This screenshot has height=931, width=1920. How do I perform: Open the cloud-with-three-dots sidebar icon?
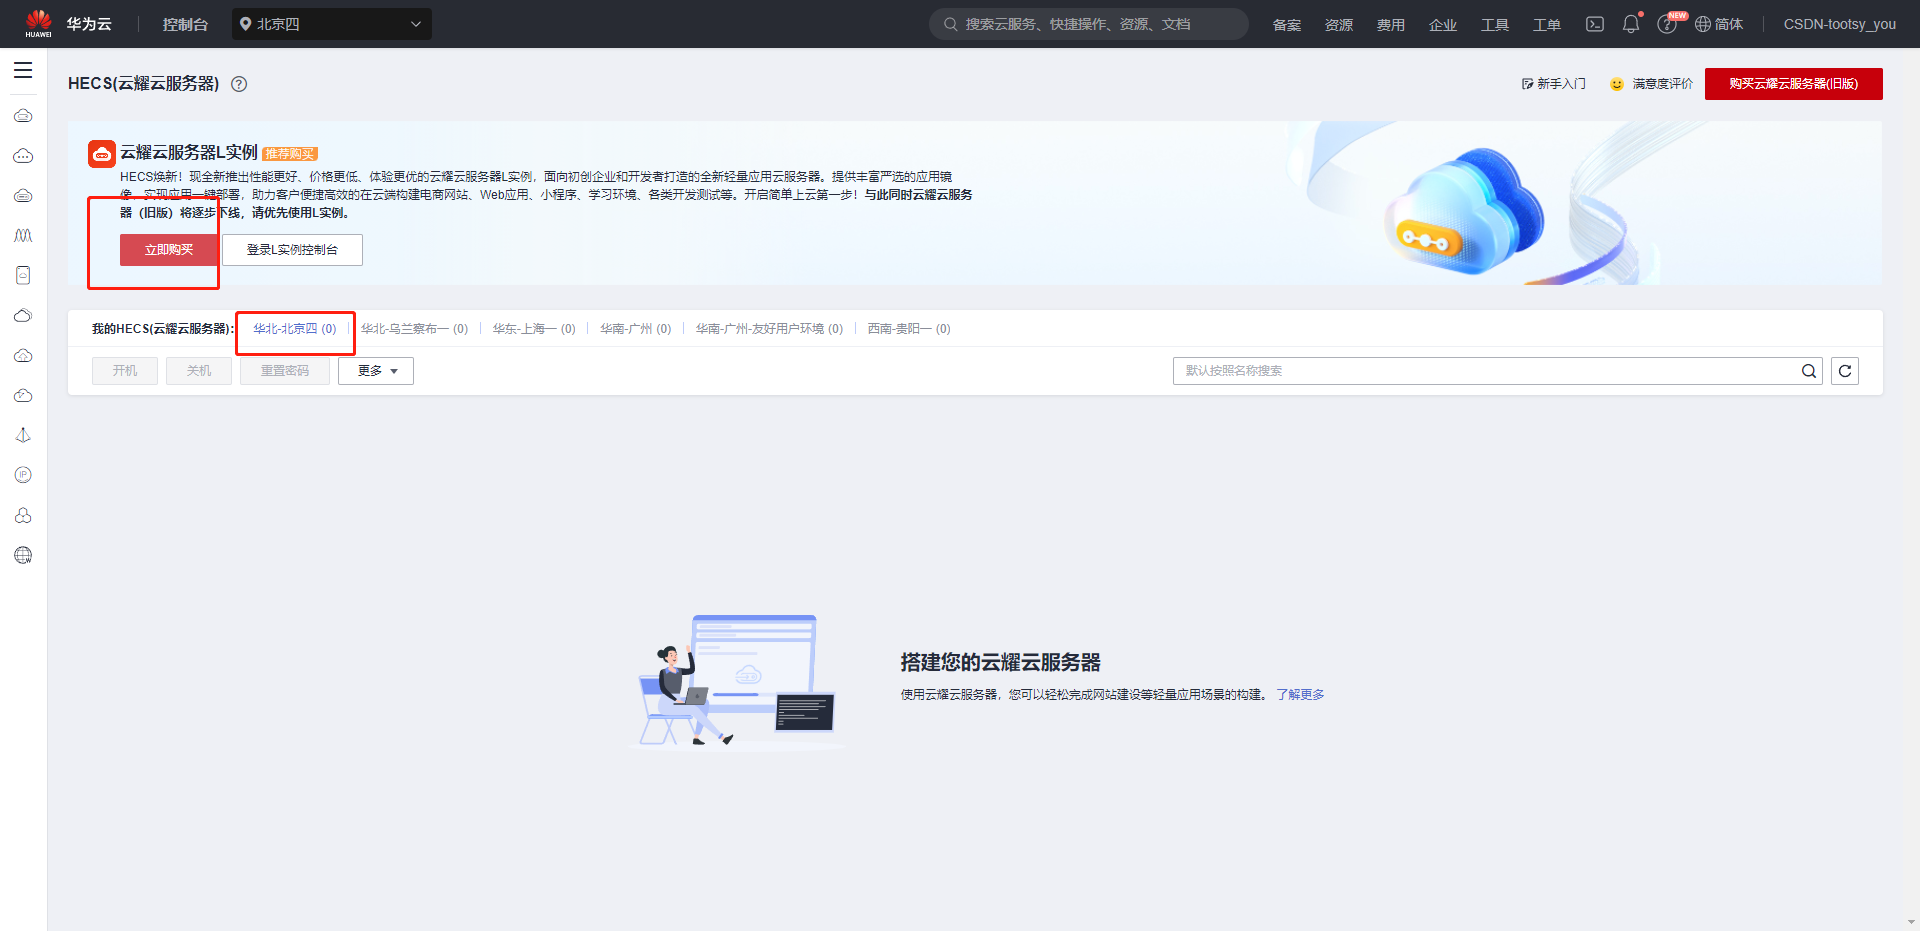click(23, 156)
